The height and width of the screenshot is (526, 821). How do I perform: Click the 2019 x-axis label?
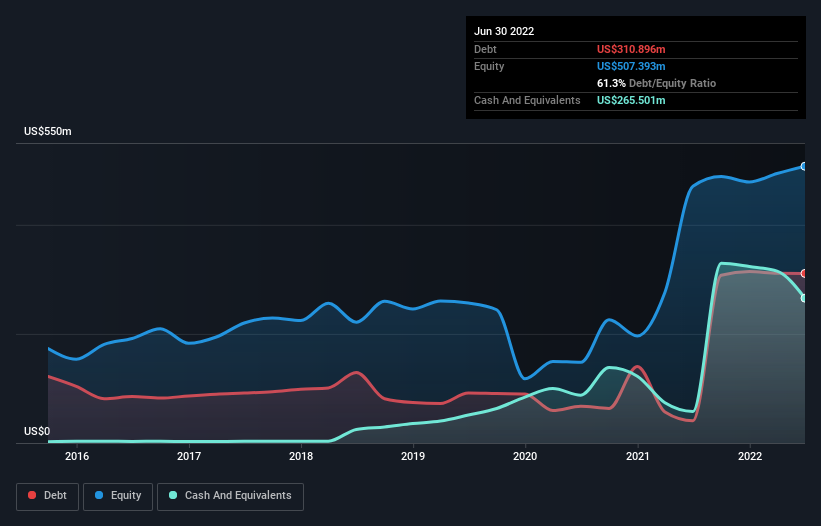(x=413, y=456)
